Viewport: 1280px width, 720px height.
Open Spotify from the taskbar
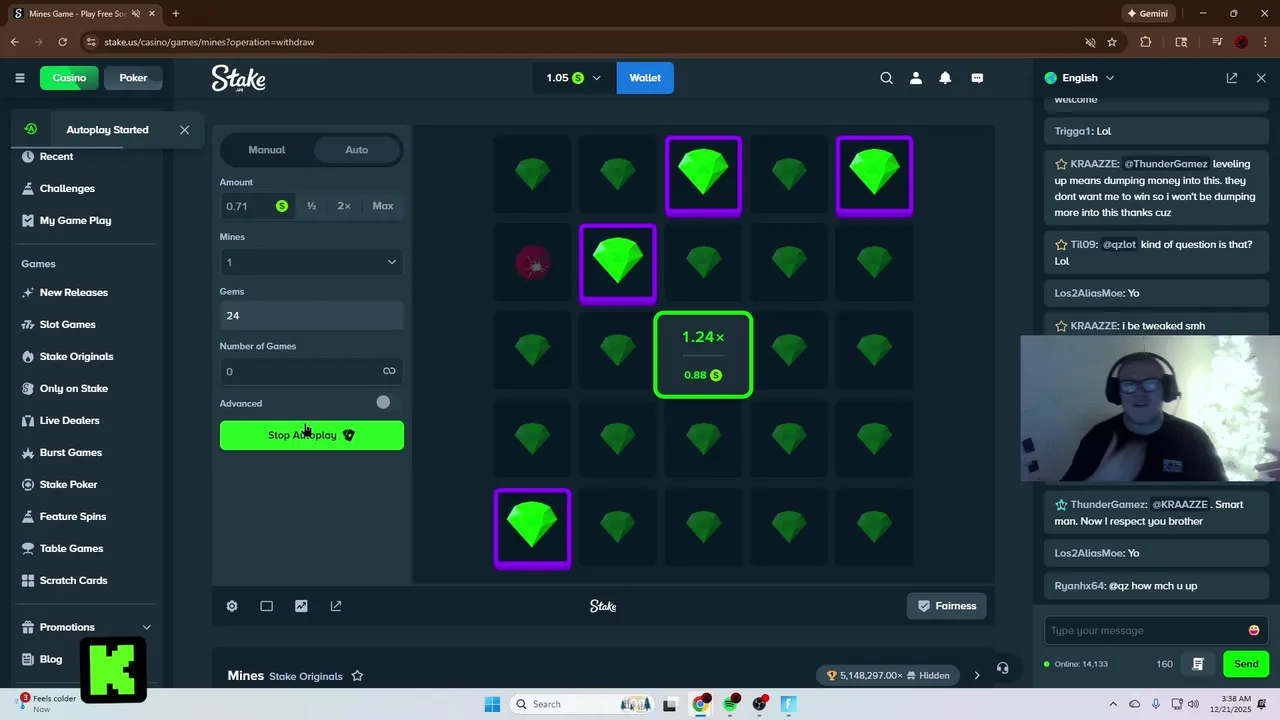[731, 704]
